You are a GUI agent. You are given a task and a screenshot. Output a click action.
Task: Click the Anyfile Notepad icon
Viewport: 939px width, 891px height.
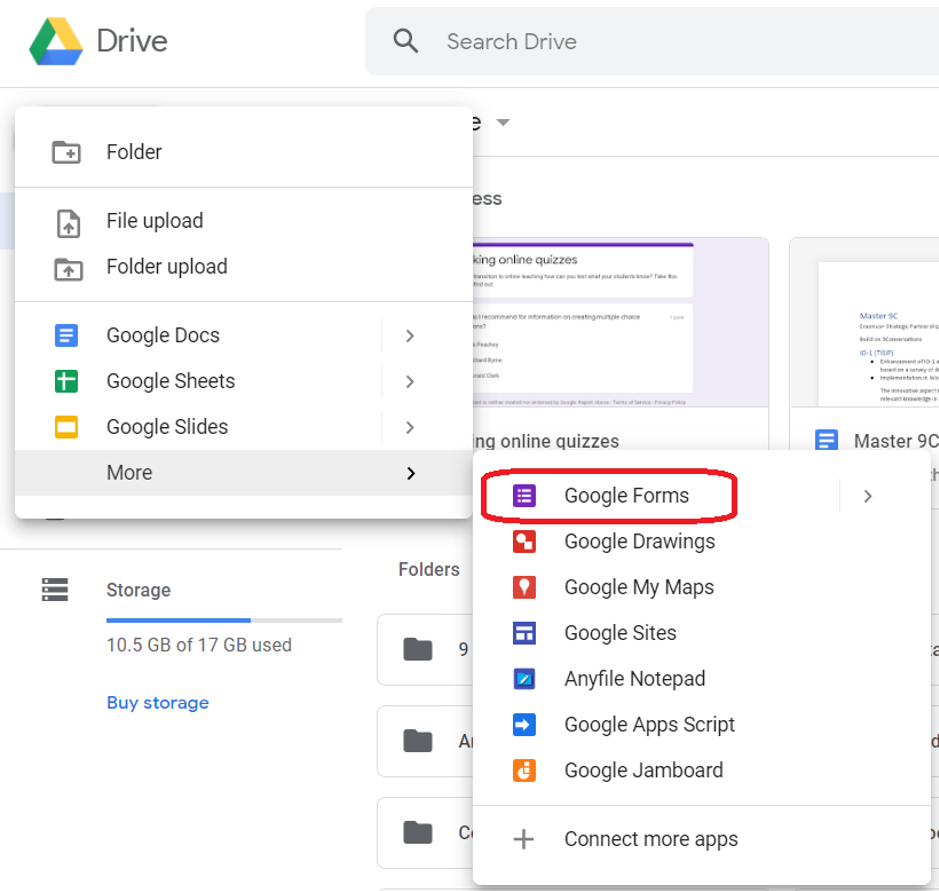524,679
